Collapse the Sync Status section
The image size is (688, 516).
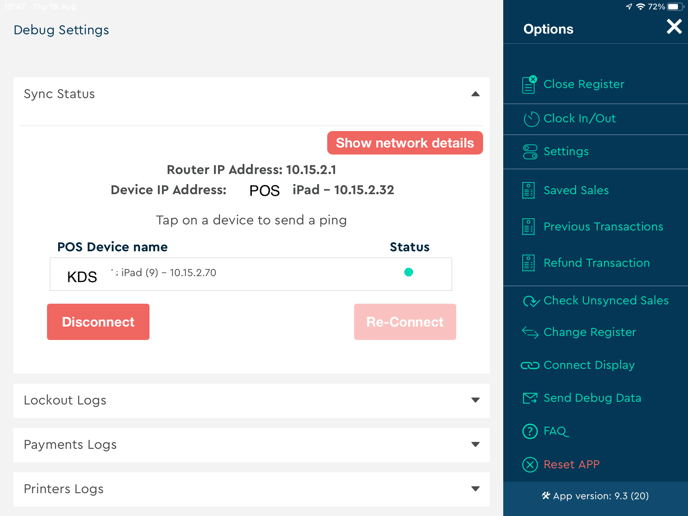click(x=475, y=94)
